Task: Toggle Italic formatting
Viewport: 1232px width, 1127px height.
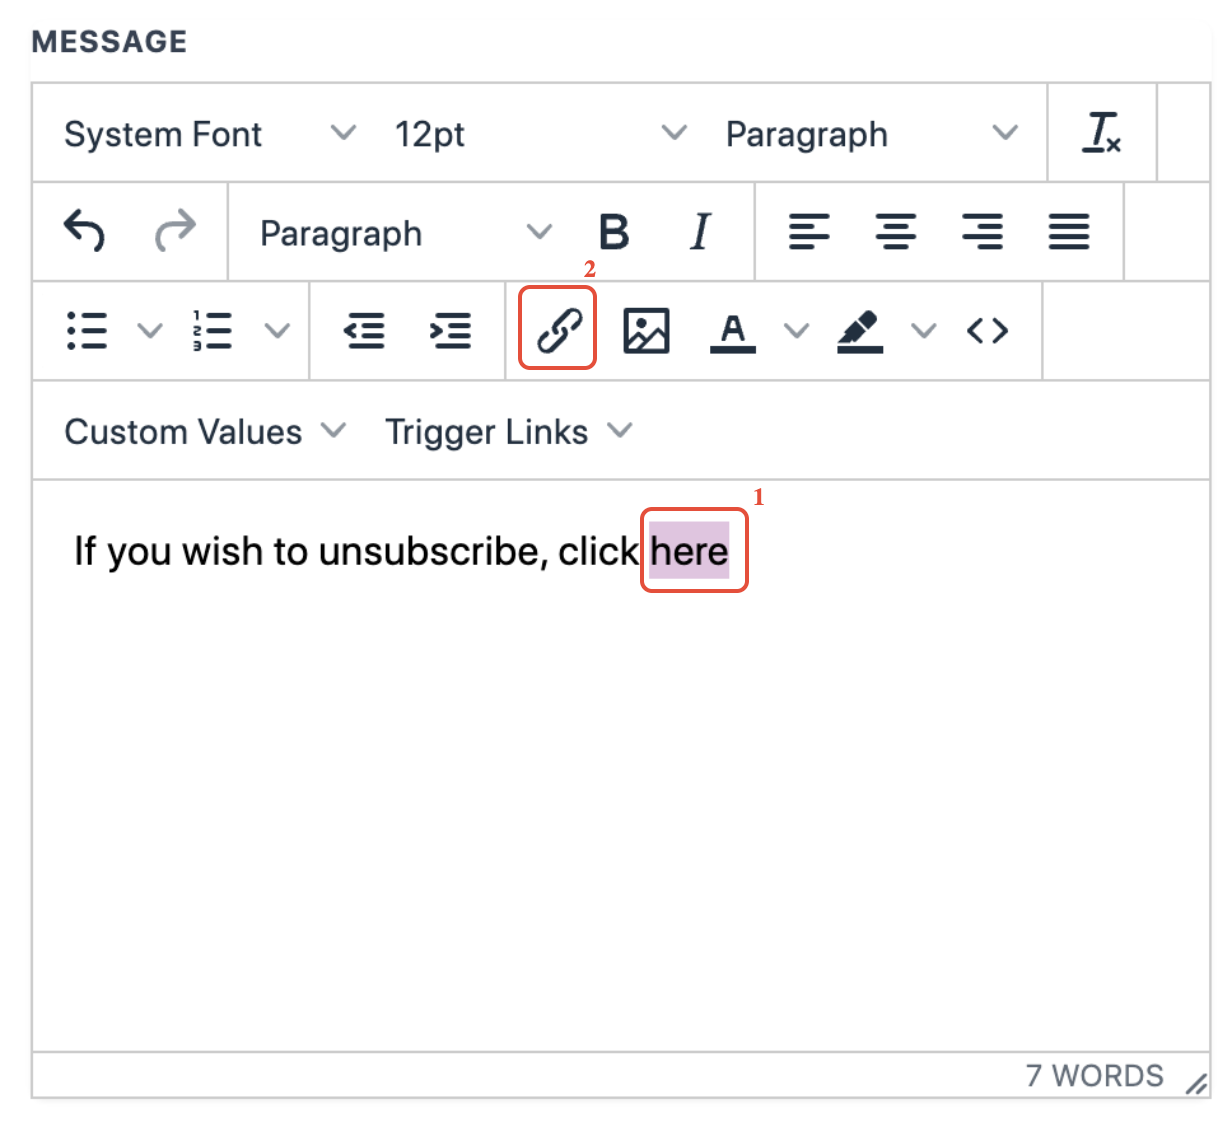Action: click(700, 232)
